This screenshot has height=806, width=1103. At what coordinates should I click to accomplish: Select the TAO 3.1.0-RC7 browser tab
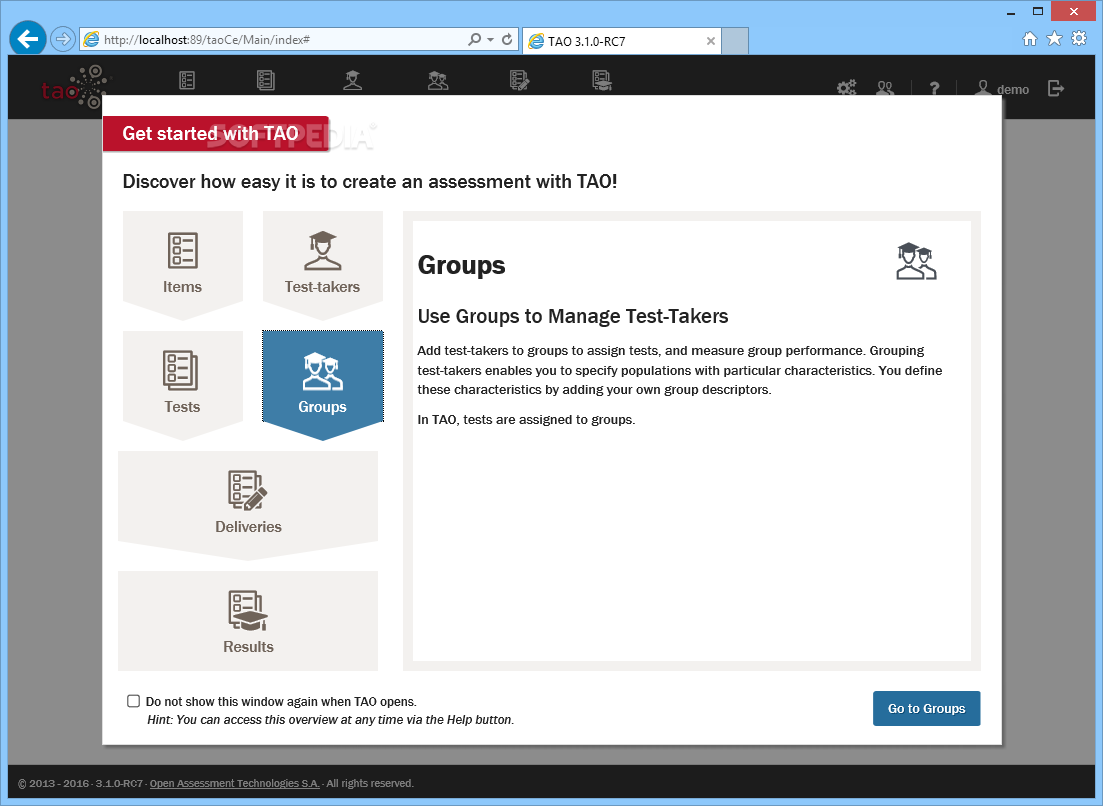tap(620, 41)
